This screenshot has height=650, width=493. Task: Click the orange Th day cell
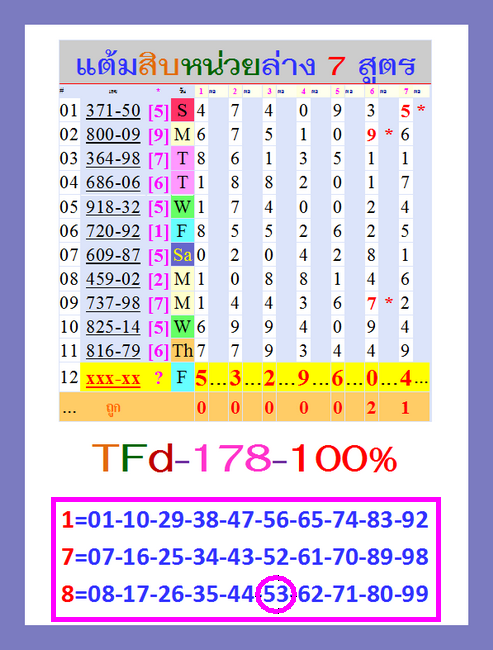[x=182, y=351]
